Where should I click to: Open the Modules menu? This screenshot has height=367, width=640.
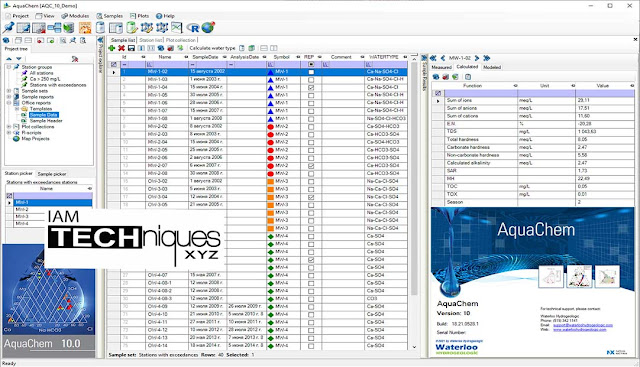click(x=75, y=16)
